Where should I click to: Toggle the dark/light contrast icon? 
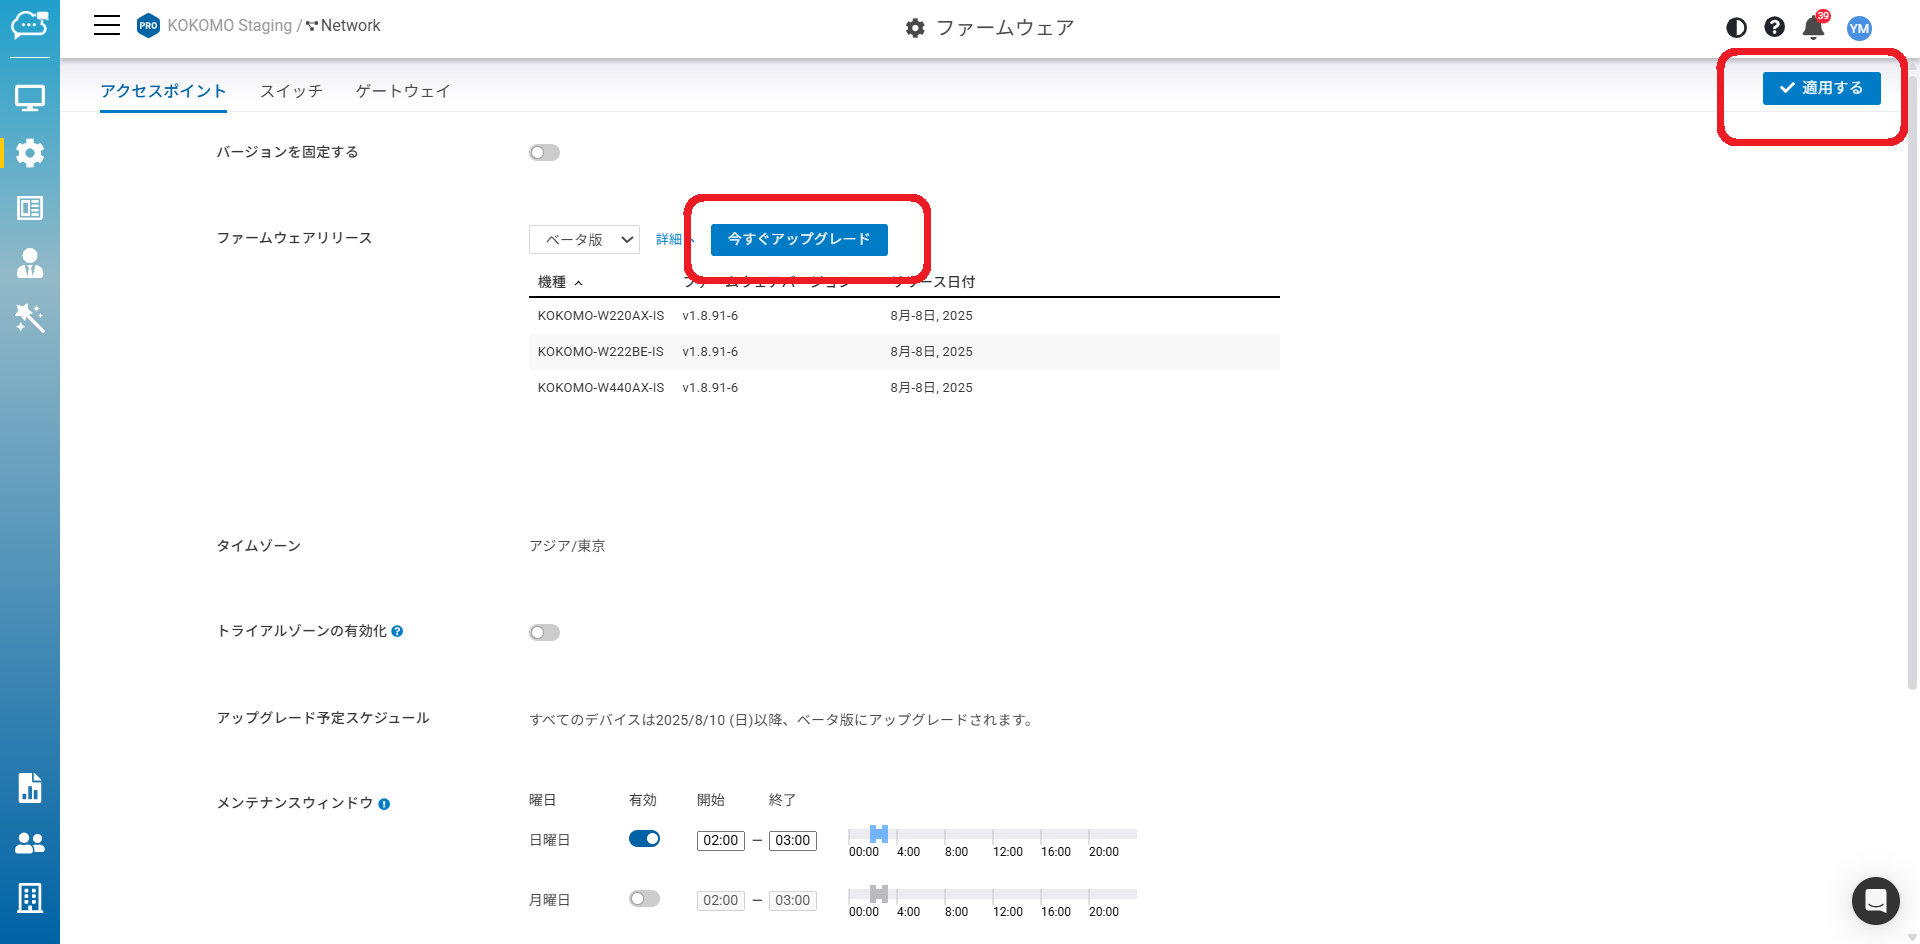point(1736,28)
